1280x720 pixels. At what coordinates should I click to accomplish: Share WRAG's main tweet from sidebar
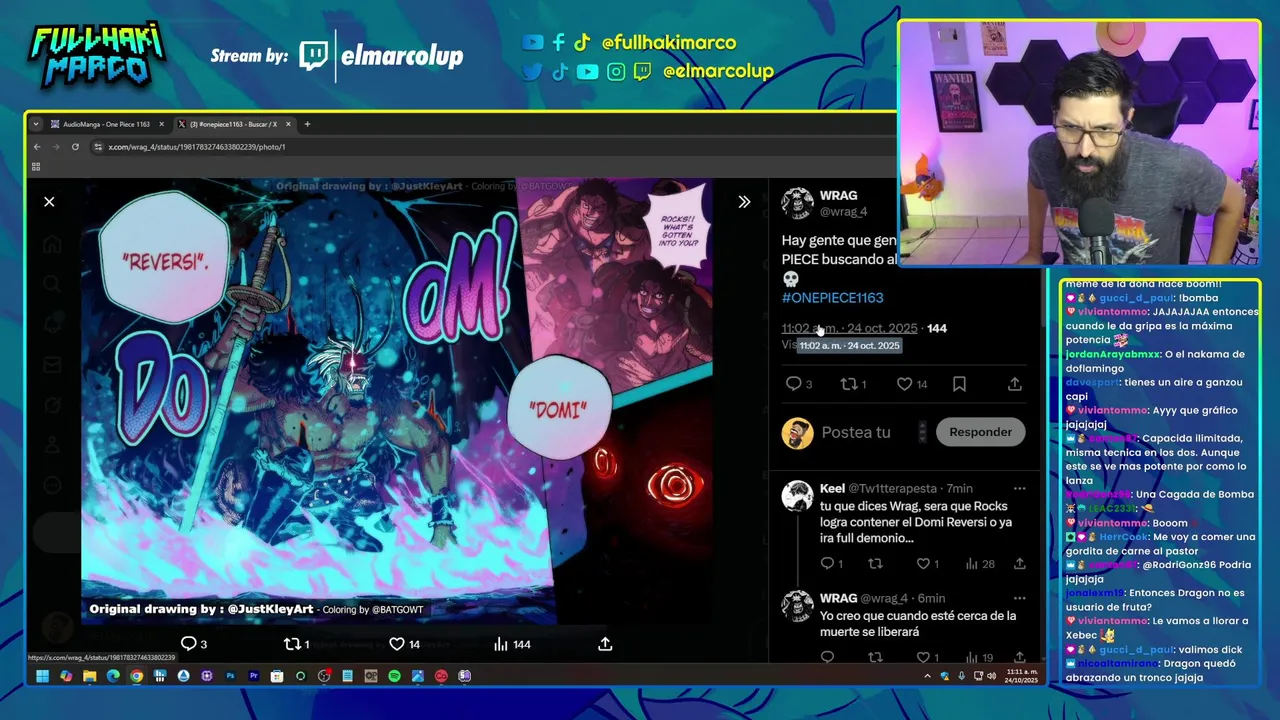coord(1014,384)
